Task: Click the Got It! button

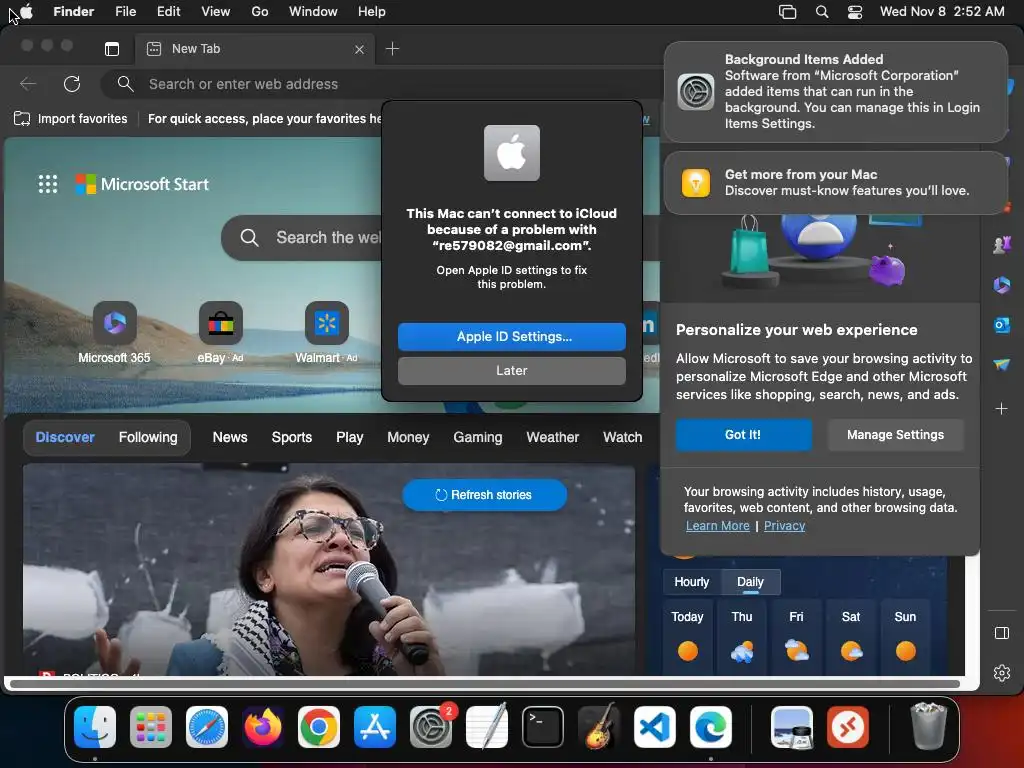Action: 743,435
